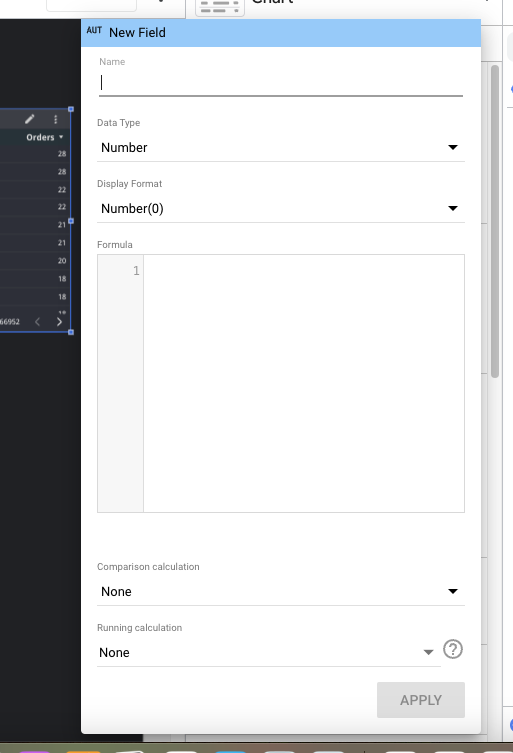Click inside the Formula editor area

coord(304,383)
